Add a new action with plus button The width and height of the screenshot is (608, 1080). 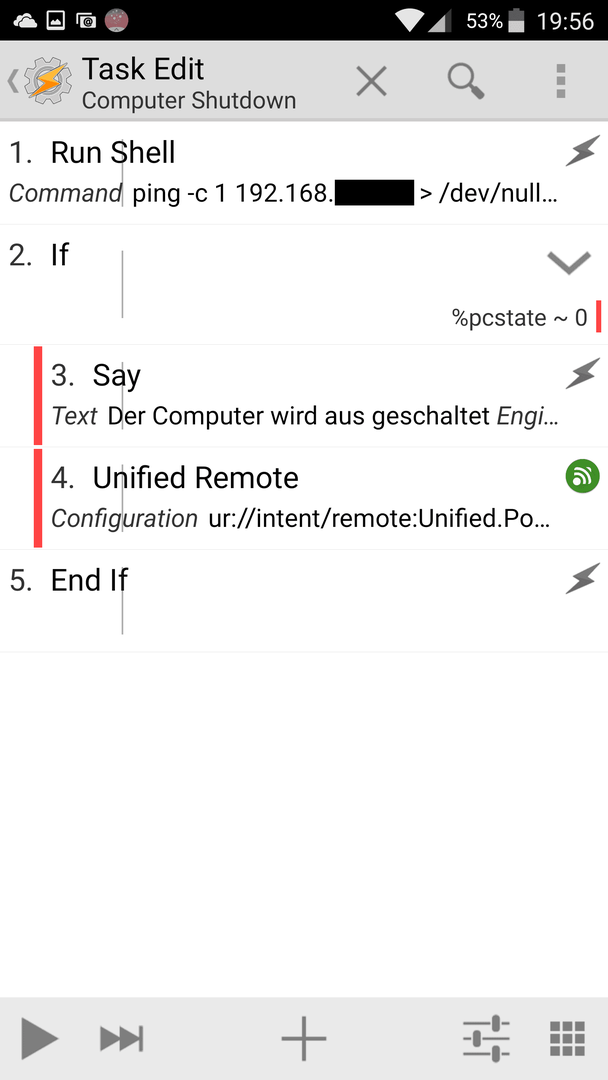[x=304, y=1038]
